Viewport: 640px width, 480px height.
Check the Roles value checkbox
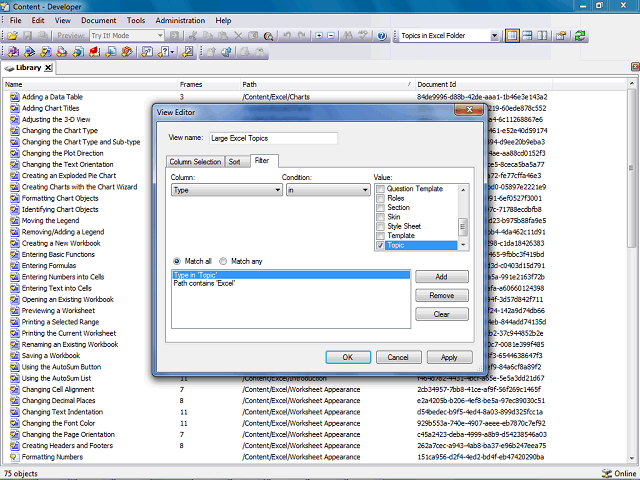pos(380,198)
